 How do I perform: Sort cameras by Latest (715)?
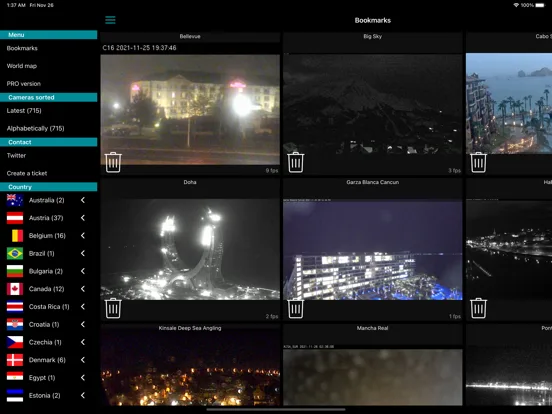tap(24, 111)
